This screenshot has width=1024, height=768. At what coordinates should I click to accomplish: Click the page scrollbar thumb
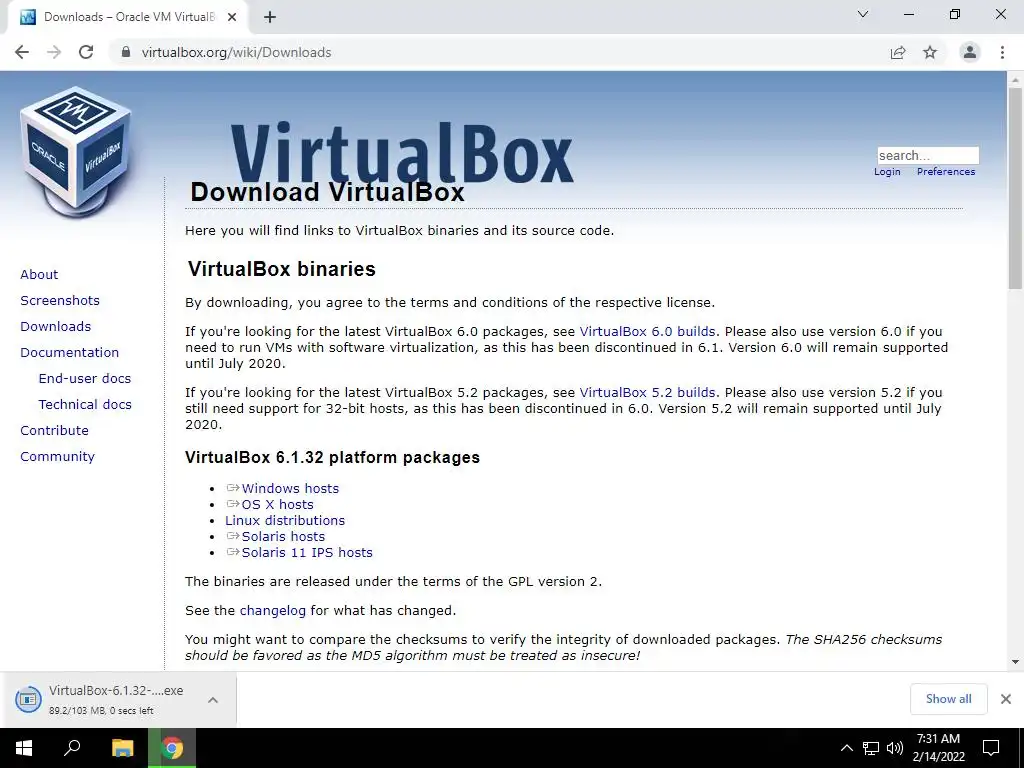1015,188
